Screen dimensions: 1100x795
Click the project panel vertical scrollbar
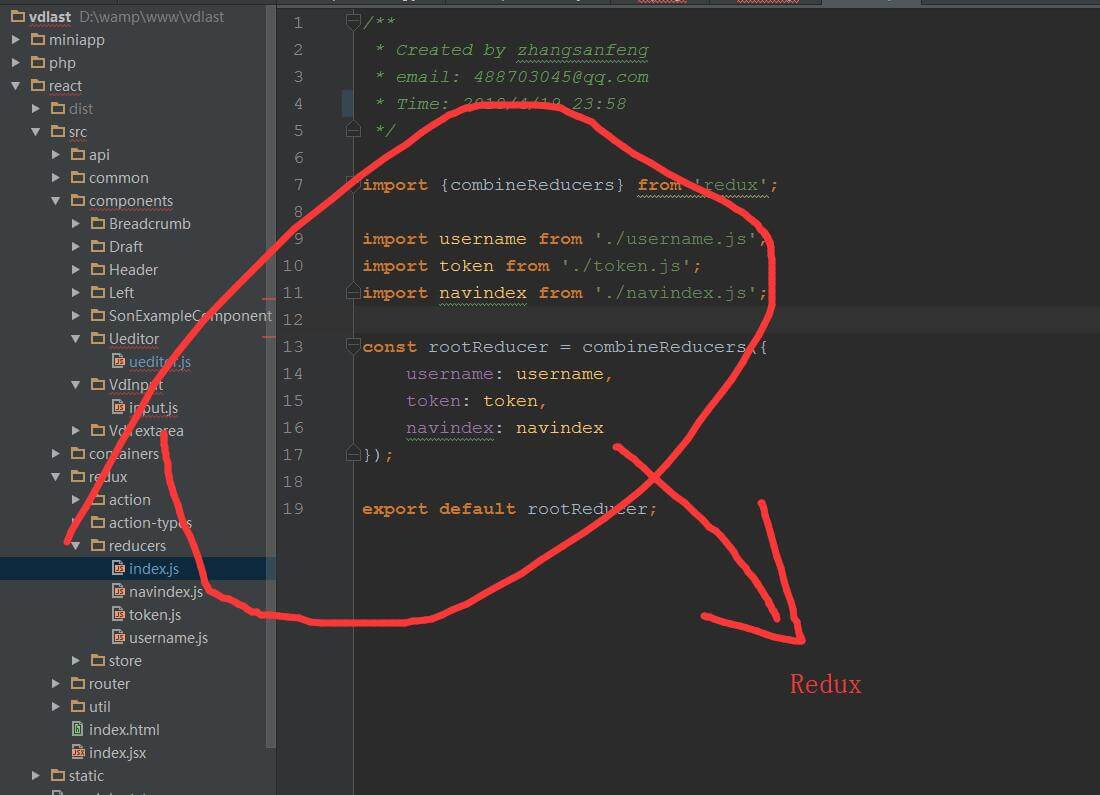tap(270, 400)
